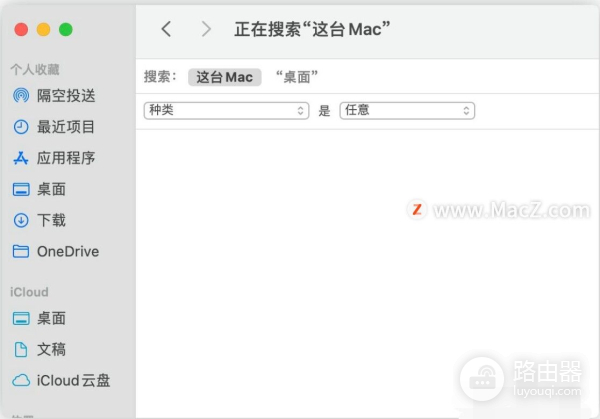Screen dimensions: 600x419
Task: Click the Applications icon beside 应用程序
Action: click(x=21, y=158)
